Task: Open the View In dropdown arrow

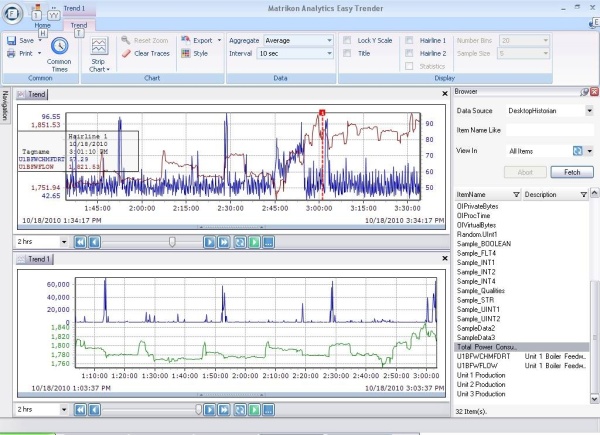Action: click(x=589, y=151)
